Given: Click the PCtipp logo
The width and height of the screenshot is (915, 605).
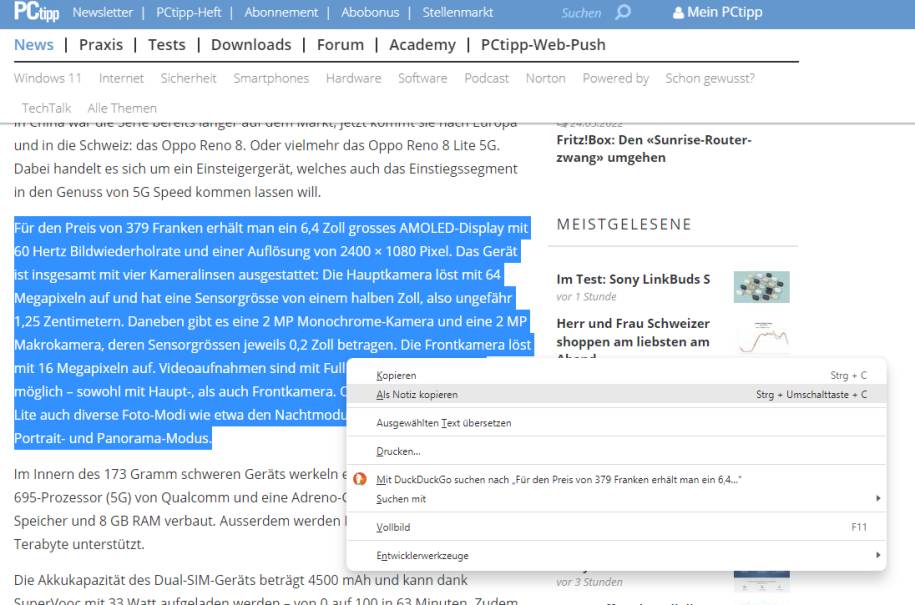Looking at the screenshot, I should (x=36, y=11).
